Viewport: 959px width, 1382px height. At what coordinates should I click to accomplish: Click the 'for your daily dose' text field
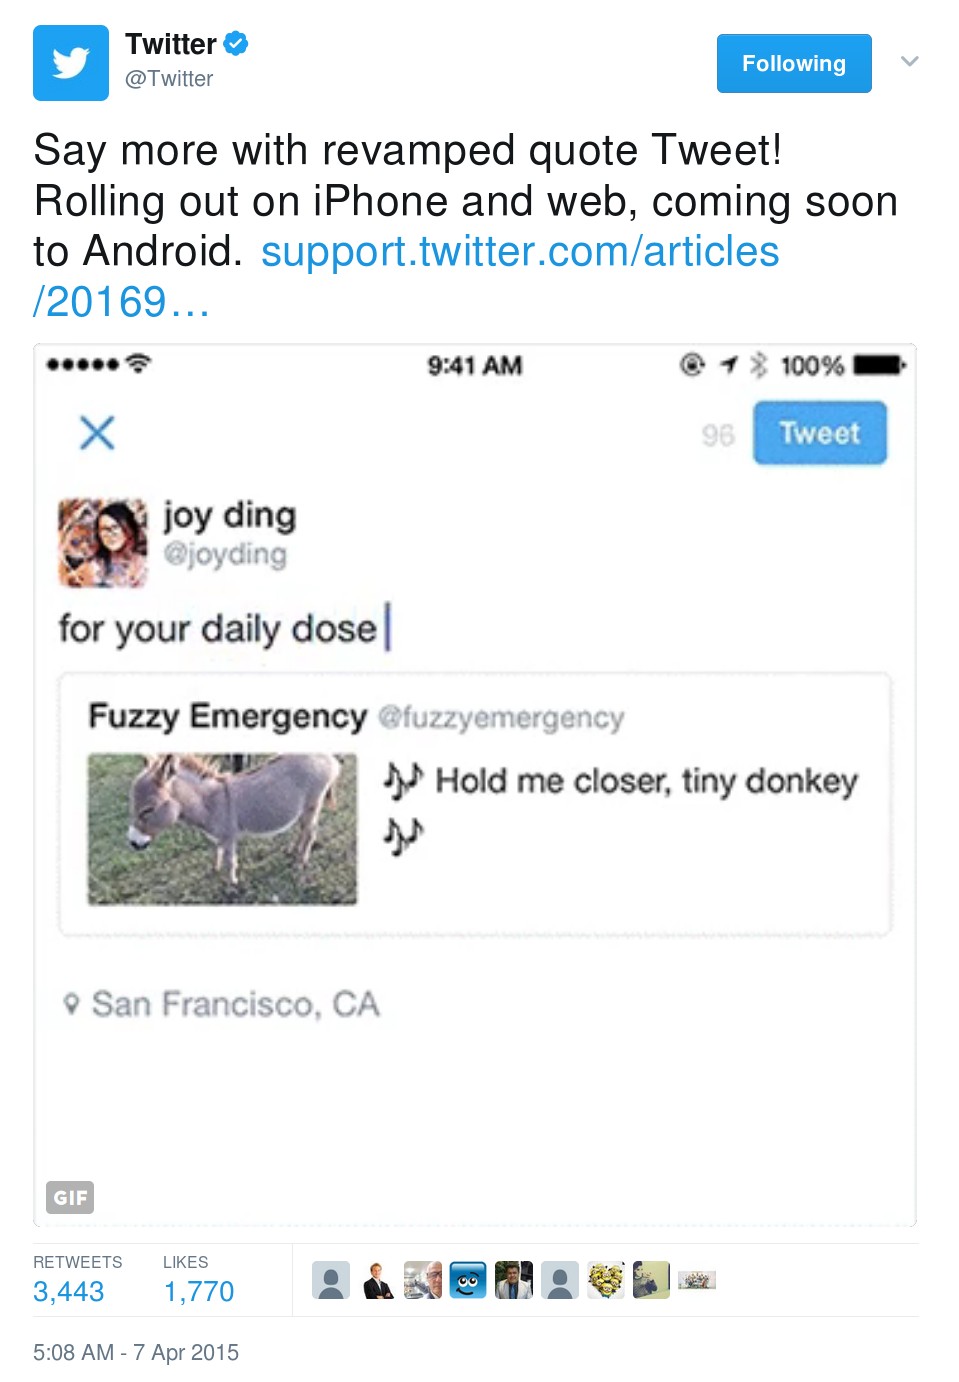coord(218,629)
